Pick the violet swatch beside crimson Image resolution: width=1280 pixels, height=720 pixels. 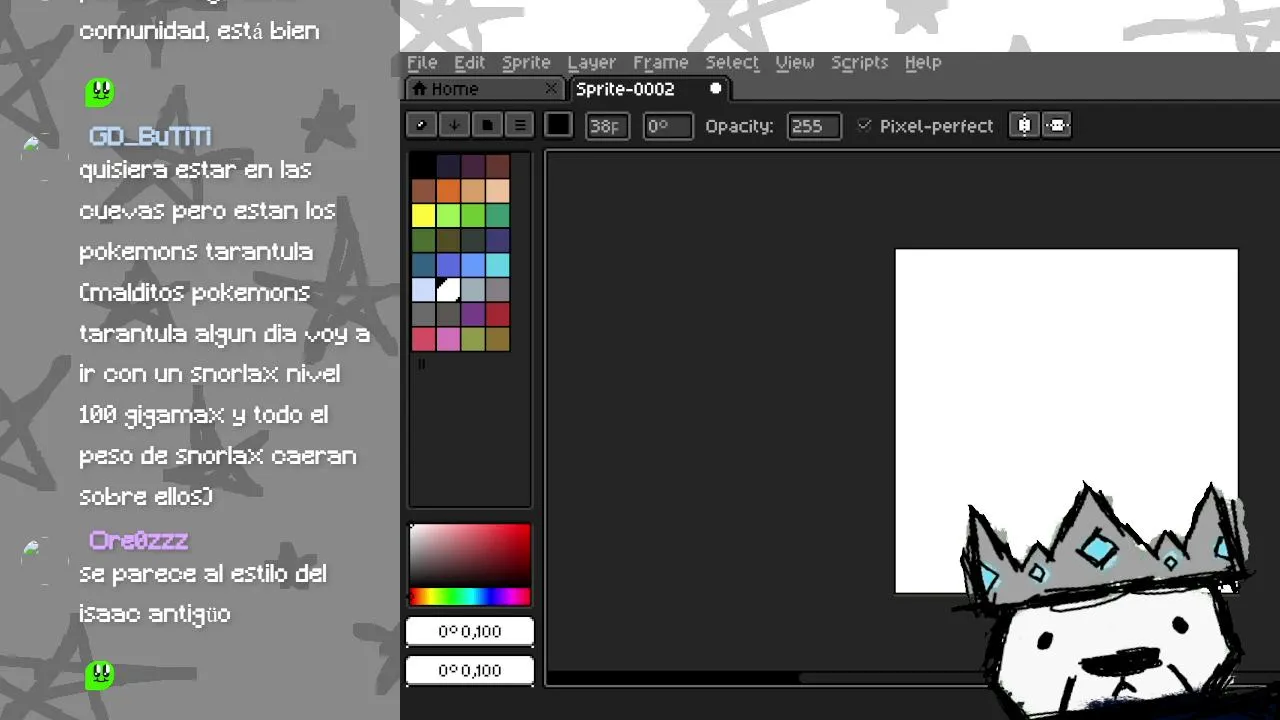[473, 315]
